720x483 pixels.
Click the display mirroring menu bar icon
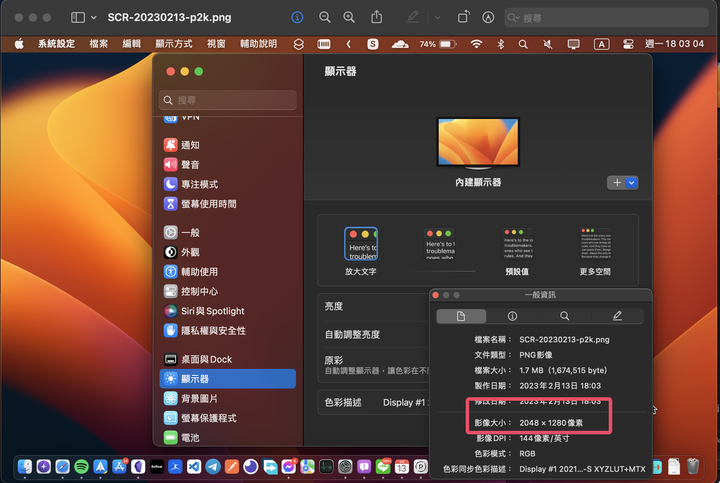click(x=574, y=44)
